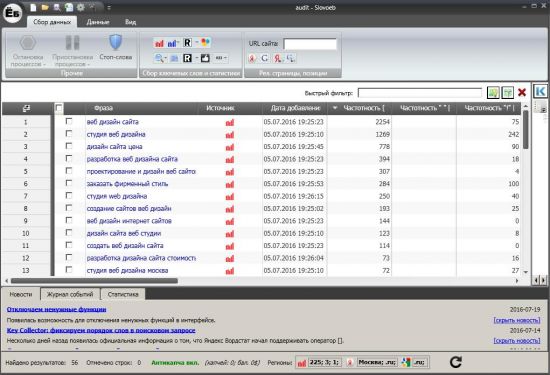Click the red Yandex Wordstat bars icon in the ribbon
Screen dimensions: 550x375
pos(159,43)
